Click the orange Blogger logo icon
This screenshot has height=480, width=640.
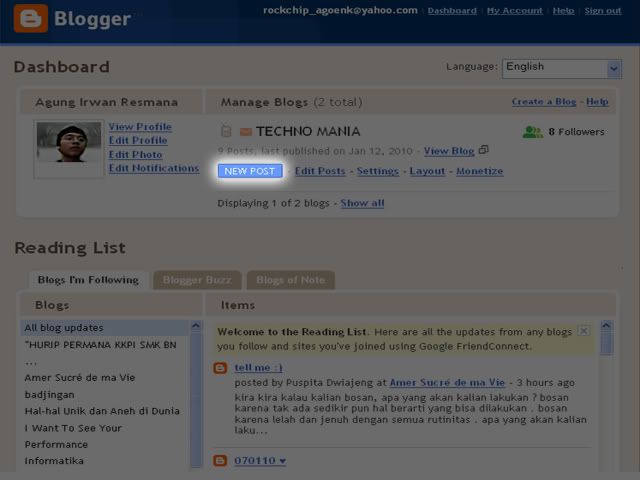point(31,18)
